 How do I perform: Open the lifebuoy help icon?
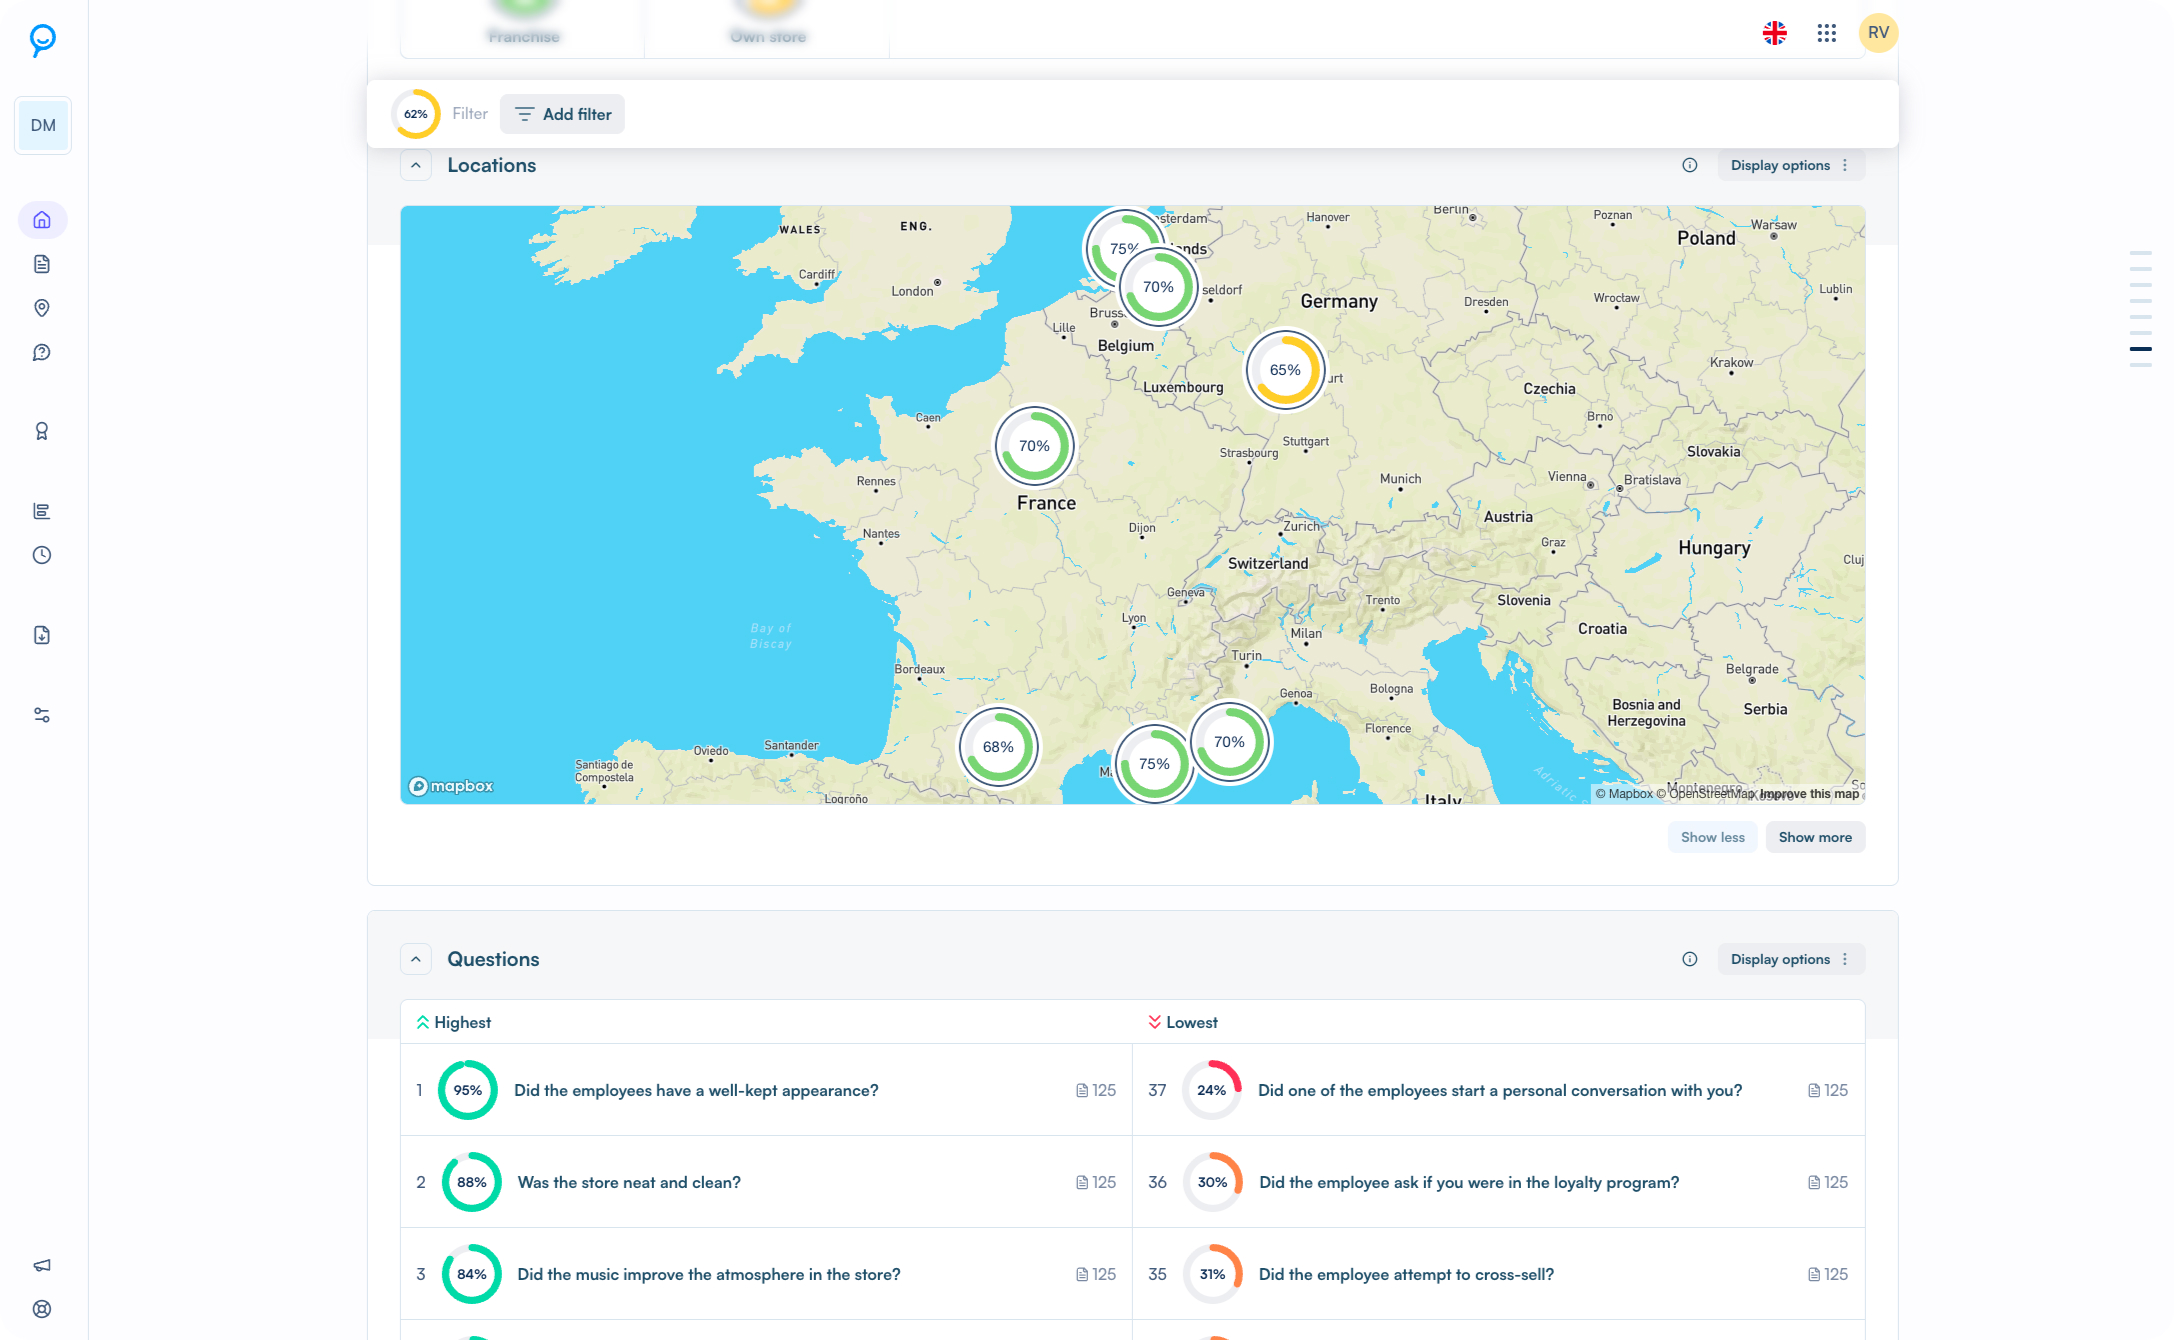pyautogui.click(x=42, y=1309)
